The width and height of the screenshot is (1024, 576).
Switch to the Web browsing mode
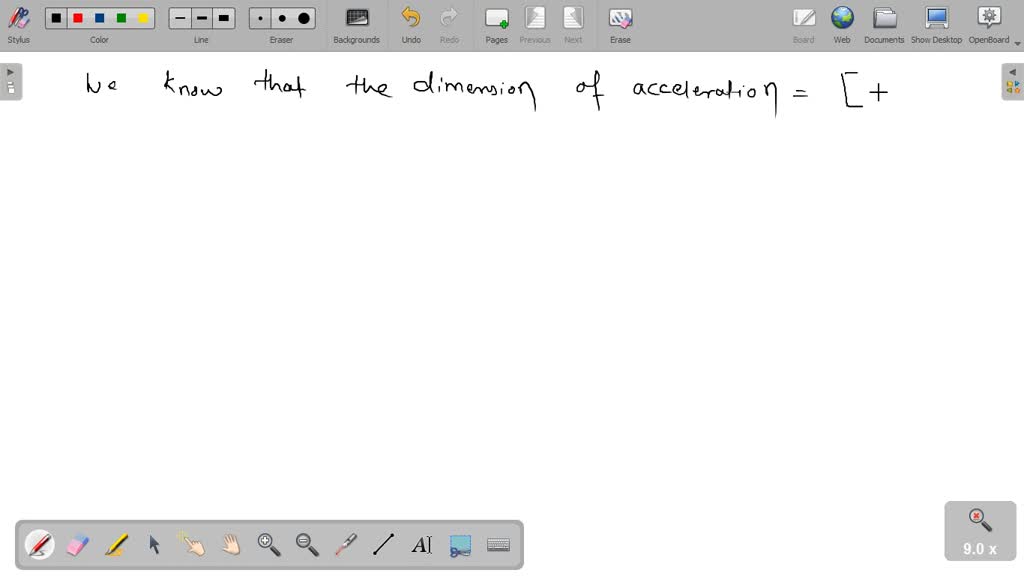[842, 22]
